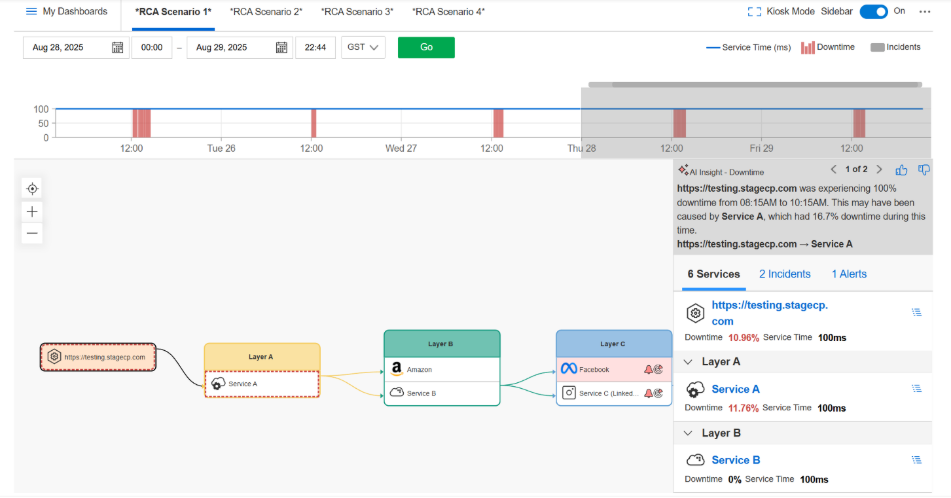Open the three-dot more options menu

coord(924,12)
